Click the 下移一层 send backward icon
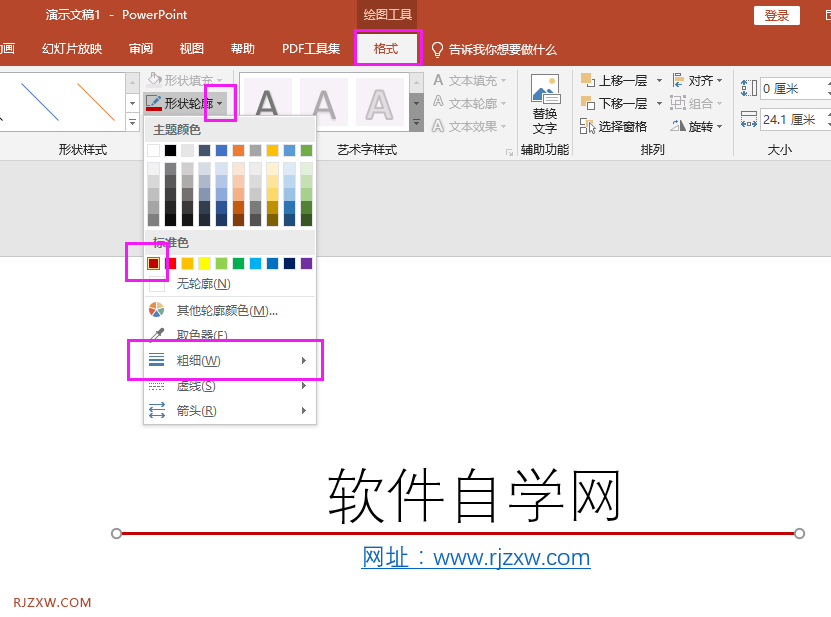This screenshot has height=617, width=831. pos(588,102)
